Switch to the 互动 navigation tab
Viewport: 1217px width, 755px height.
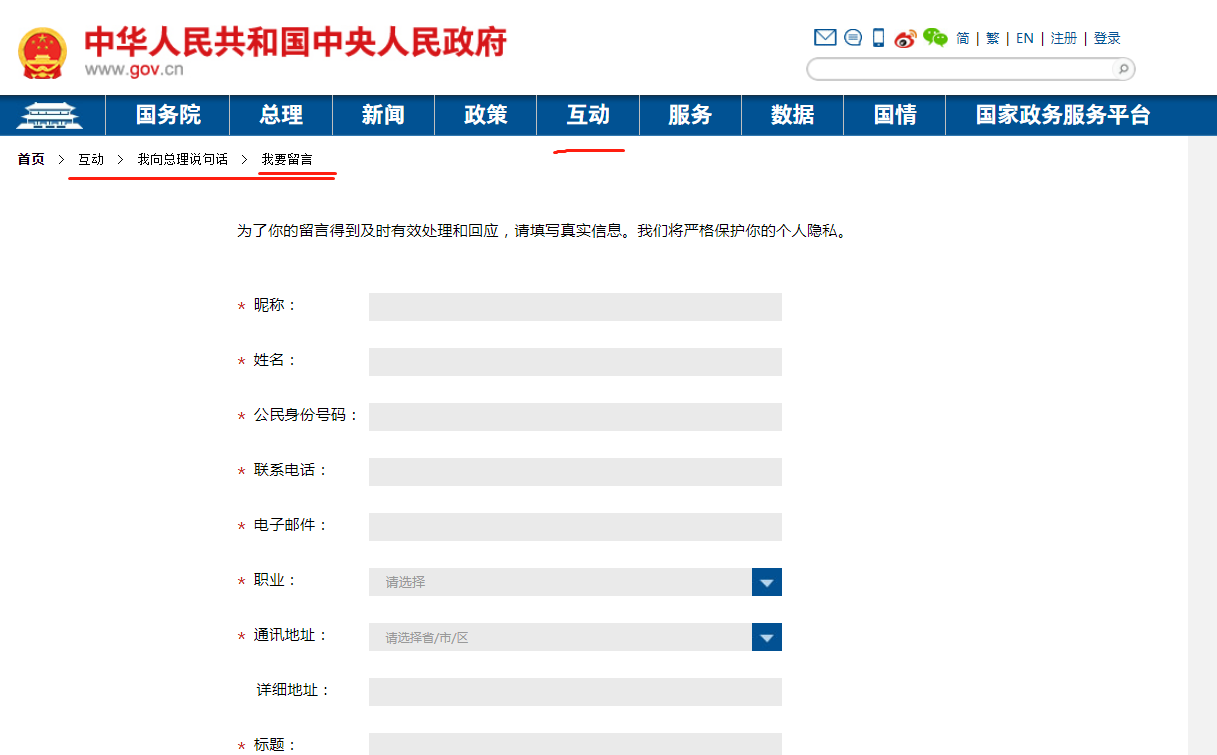coord(587,114)
